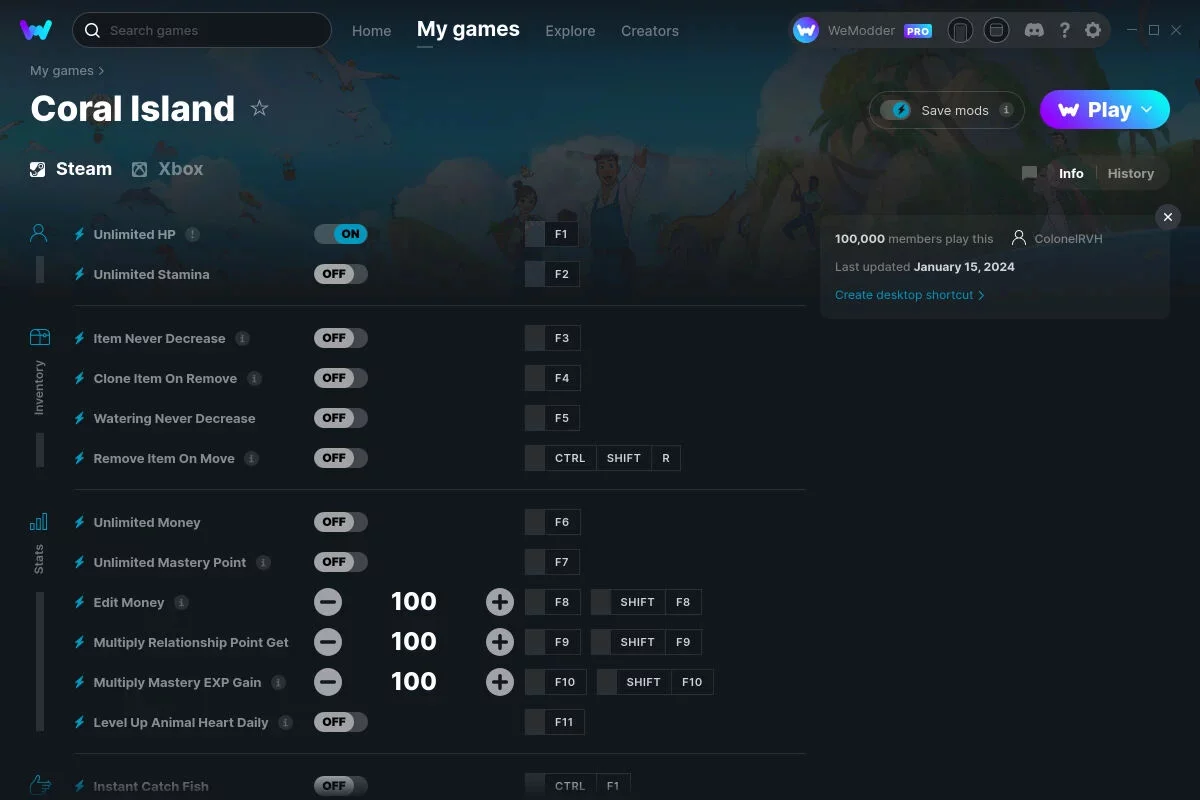This screenshot has height=800, width=1200.
Task: Open the overlay window icon in the header
Action: (996, 30)
